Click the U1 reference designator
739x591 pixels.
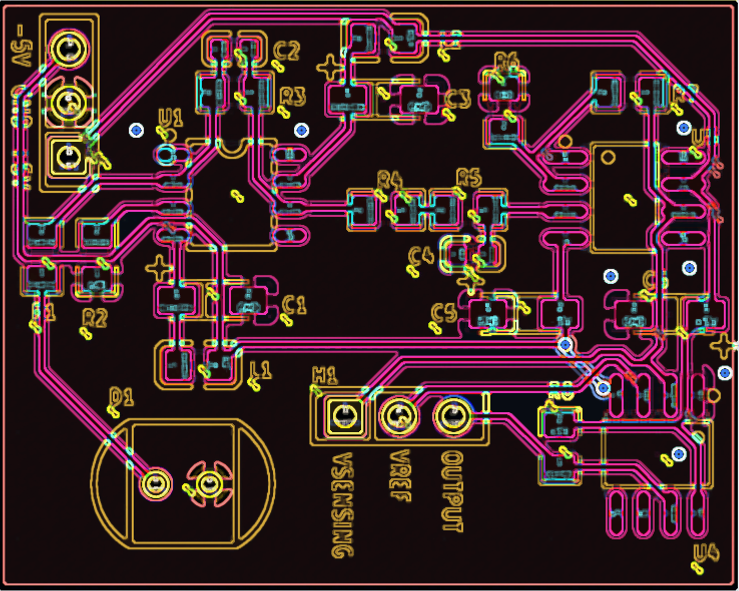click(169, 119)
